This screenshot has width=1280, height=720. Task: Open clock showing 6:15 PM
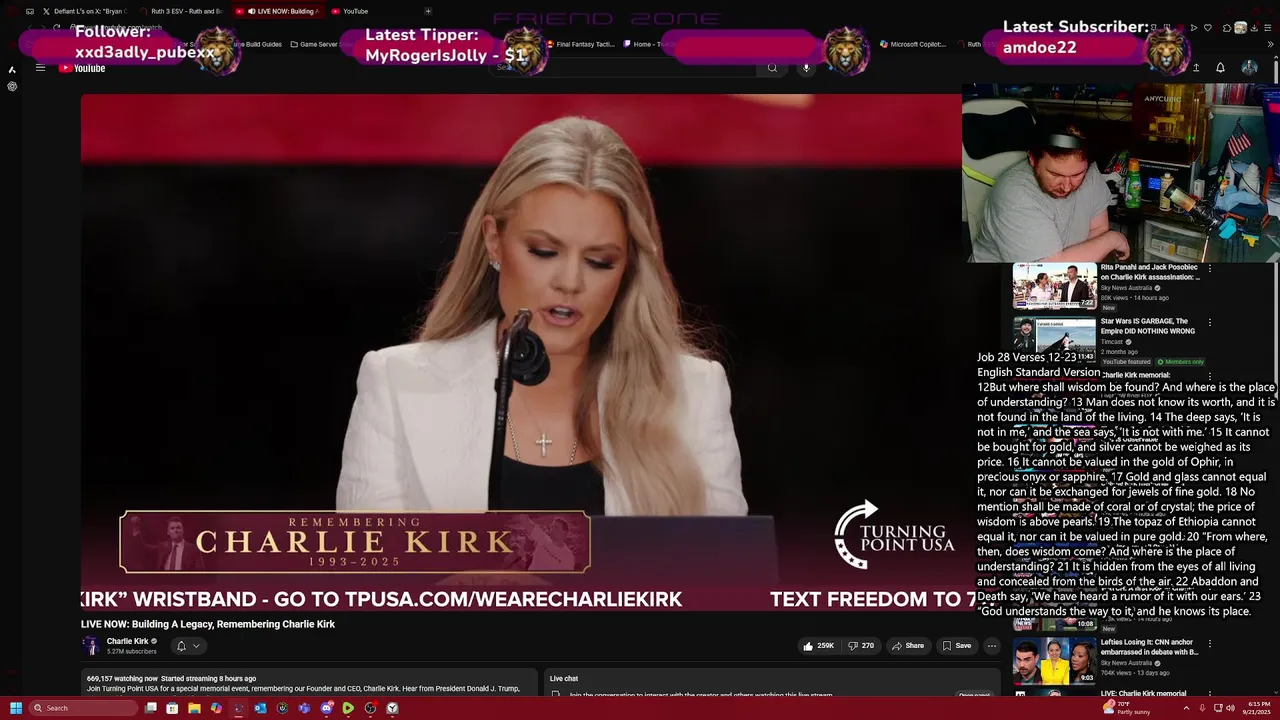click(x=1259, y=708)
